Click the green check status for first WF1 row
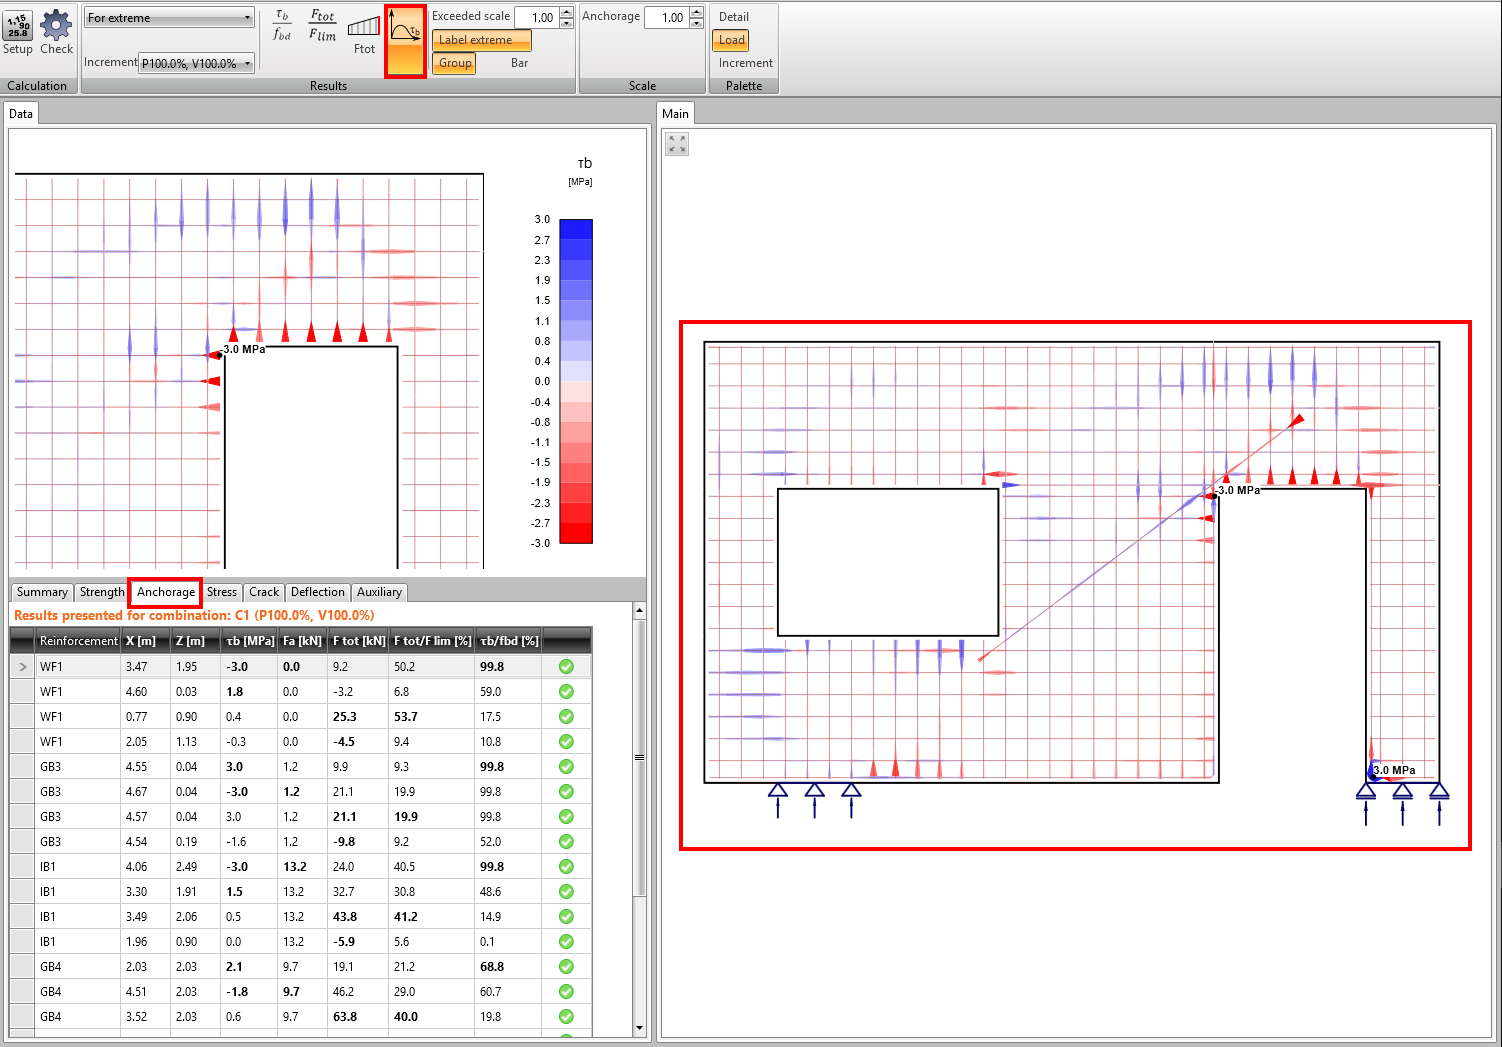Viewport: 1502px width, 1047px height. tap(566, 667)
